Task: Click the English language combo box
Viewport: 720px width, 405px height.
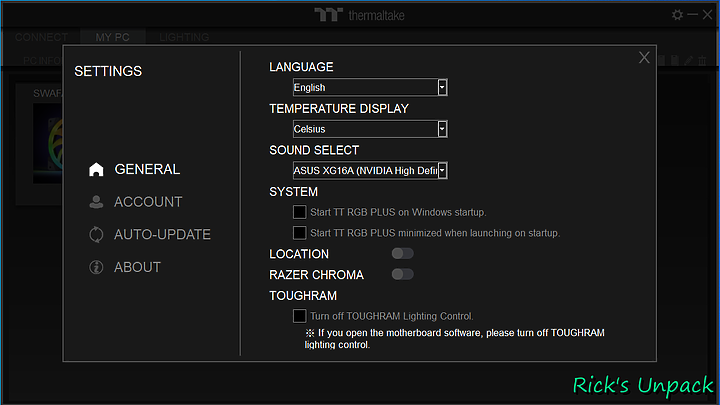Action: pyautogui.click(x=370, y=87)
